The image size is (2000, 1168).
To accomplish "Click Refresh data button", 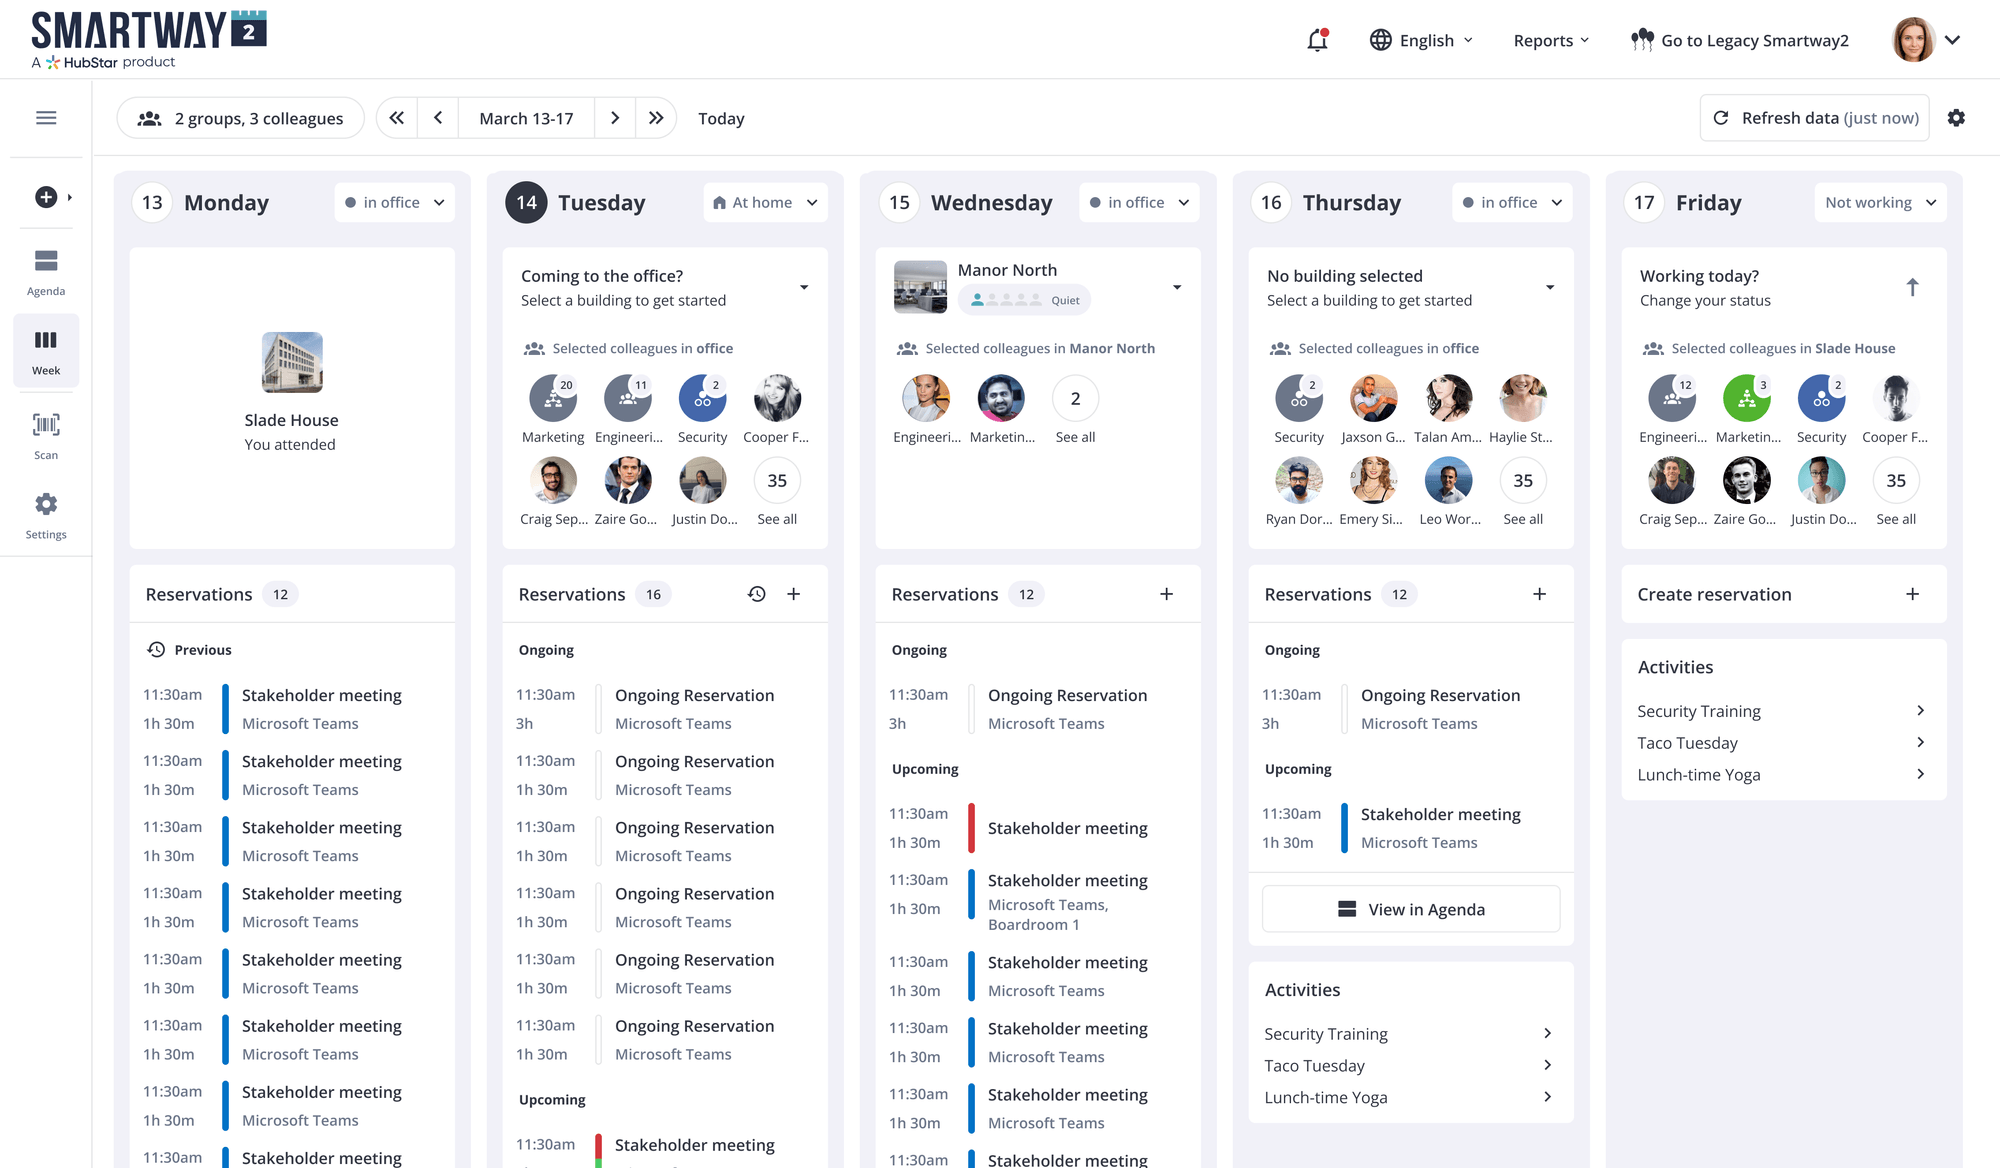I will coord(1815,118).
